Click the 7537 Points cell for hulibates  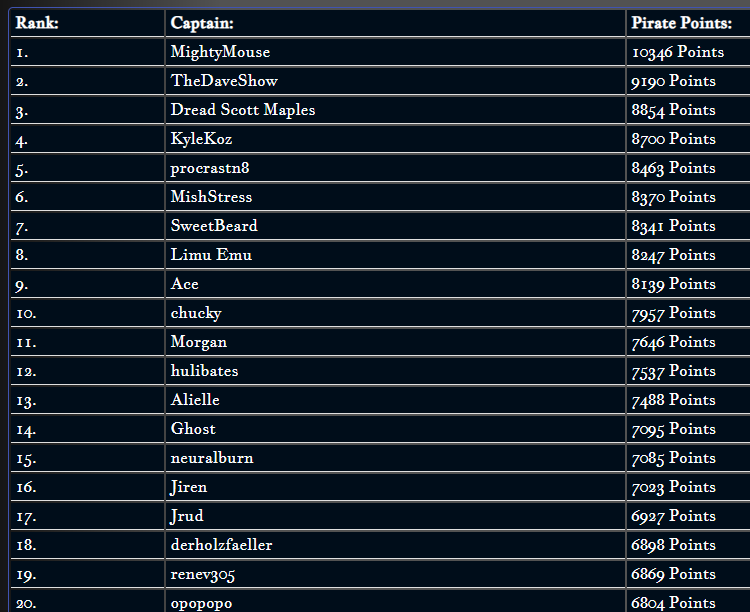point(673,371)
